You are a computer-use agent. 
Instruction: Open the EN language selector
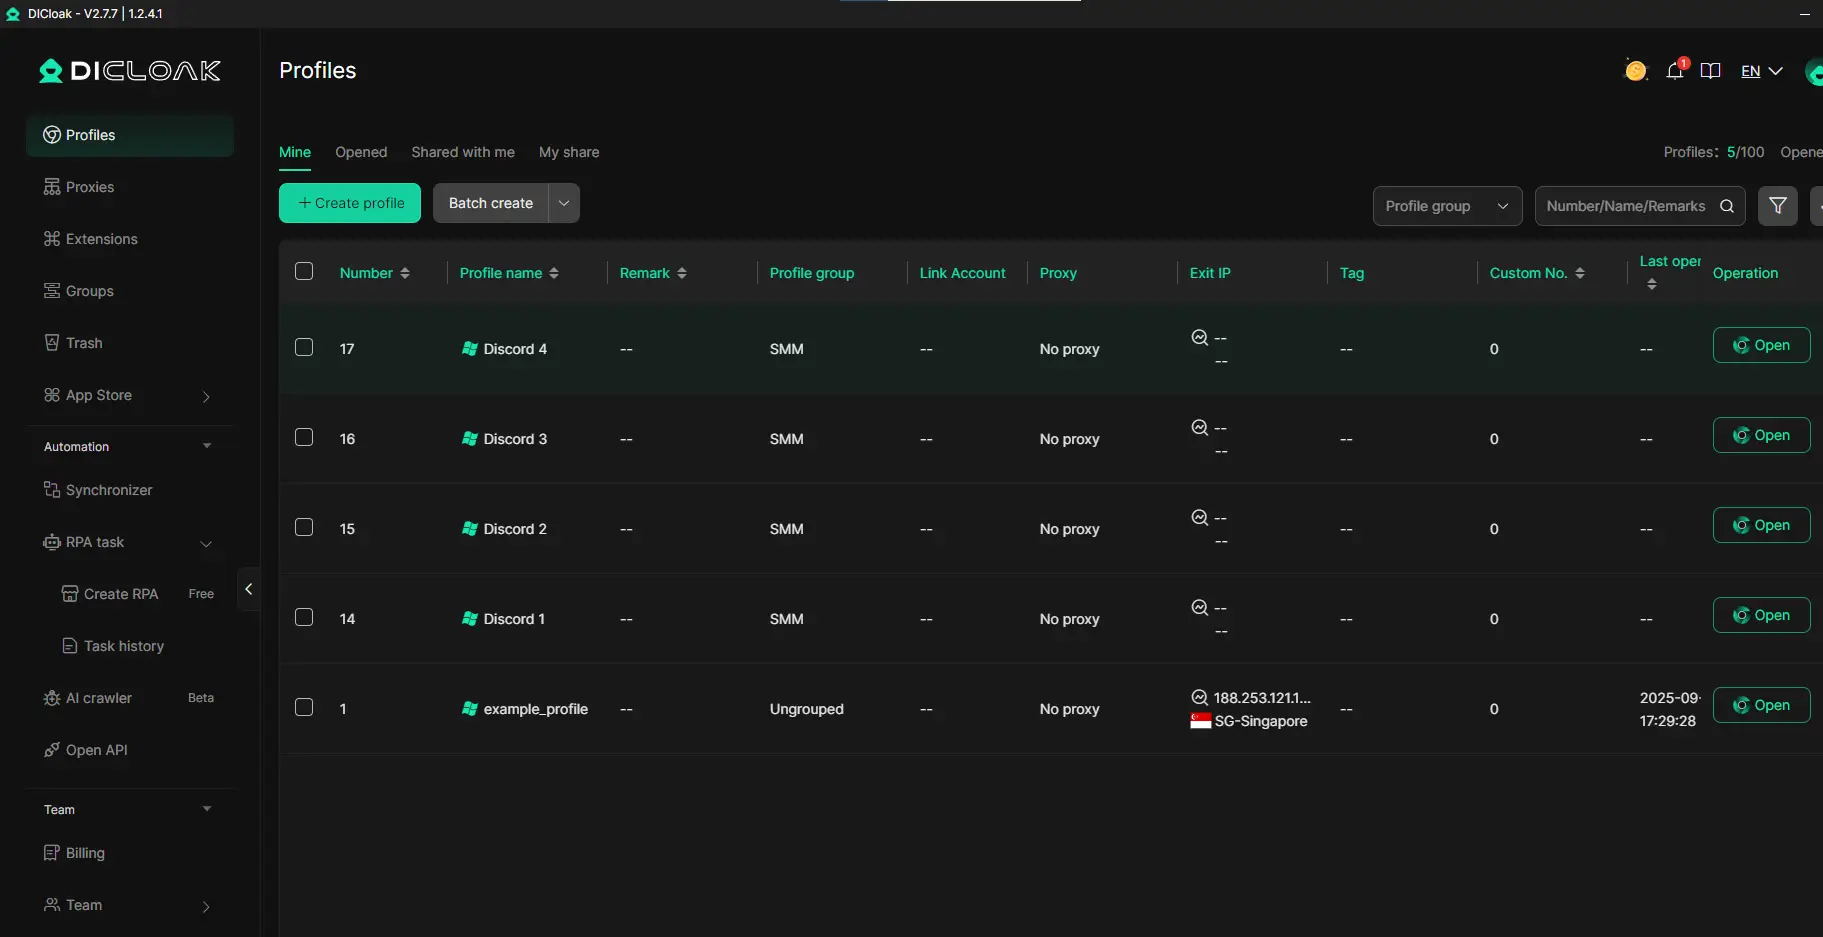pos(1761,71)
